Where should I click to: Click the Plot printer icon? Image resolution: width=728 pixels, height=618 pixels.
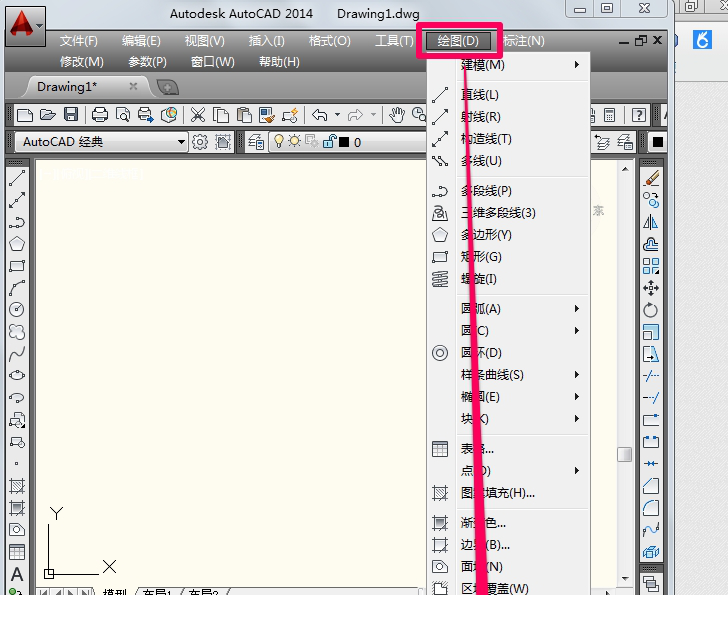pyautogui.click(x=99, y=115)
